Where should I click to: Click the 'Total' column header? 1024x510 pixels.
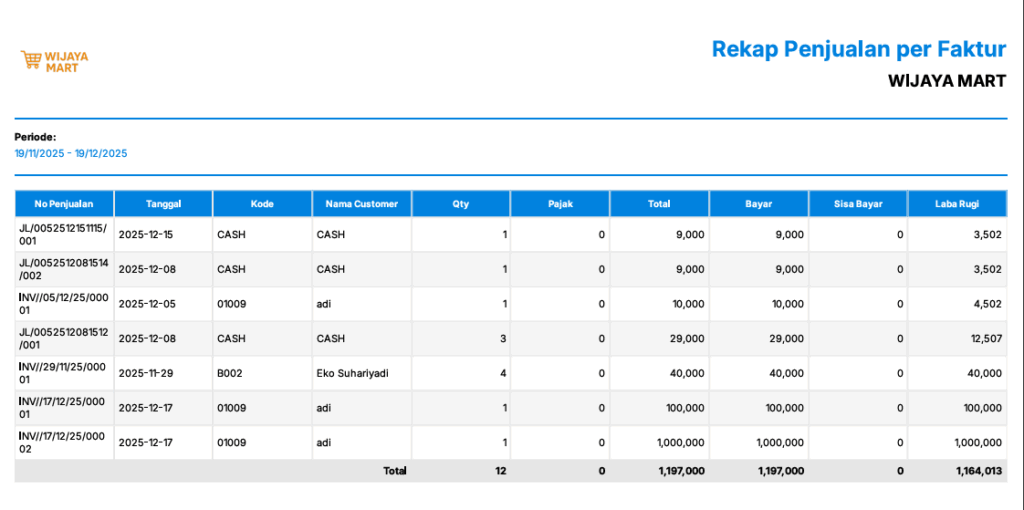coord(659,204)
